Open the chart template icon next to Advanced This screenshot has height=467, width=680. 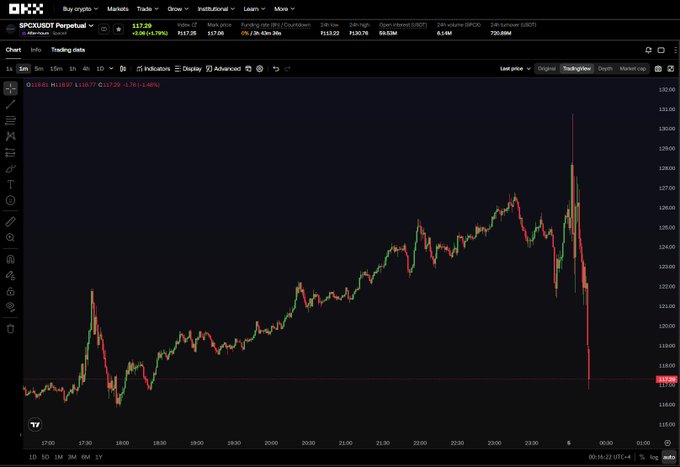pyautogui.click(x=248, y=69)
